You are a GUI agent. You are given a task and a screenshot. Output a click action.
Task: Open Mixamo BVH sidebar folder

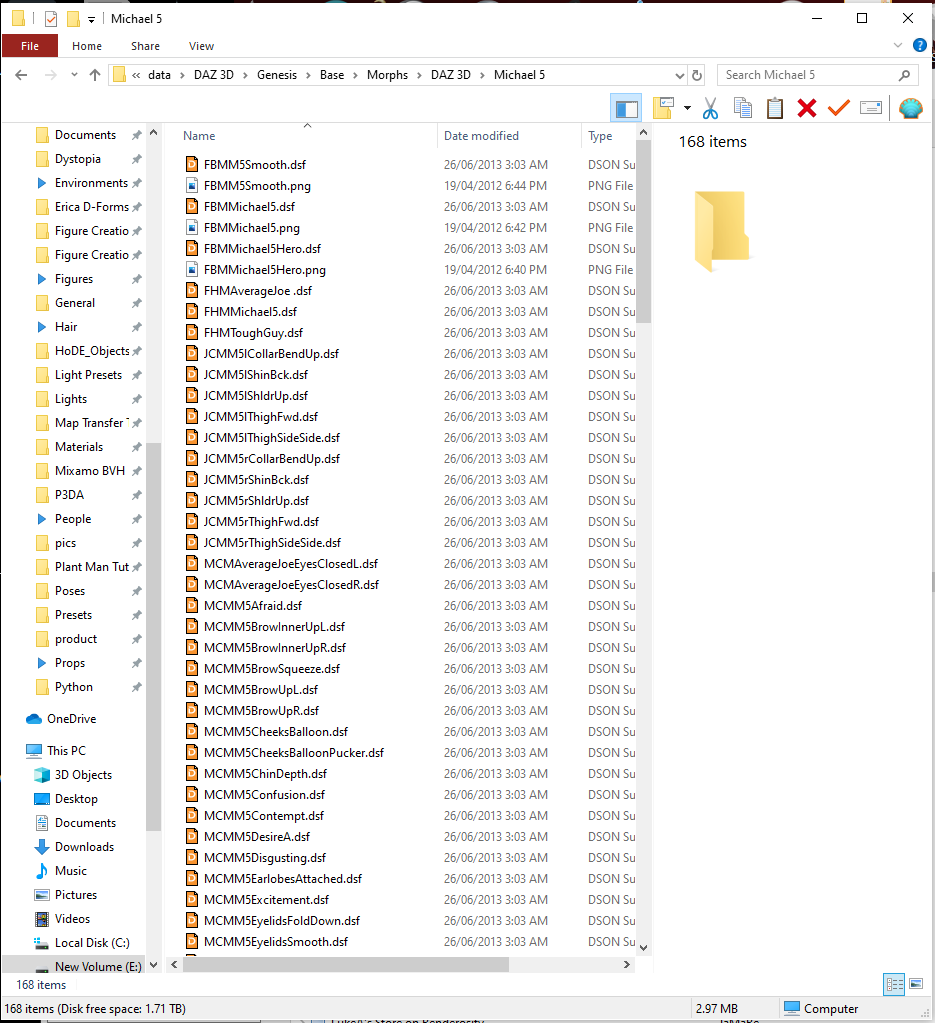(x=89, y=471)
